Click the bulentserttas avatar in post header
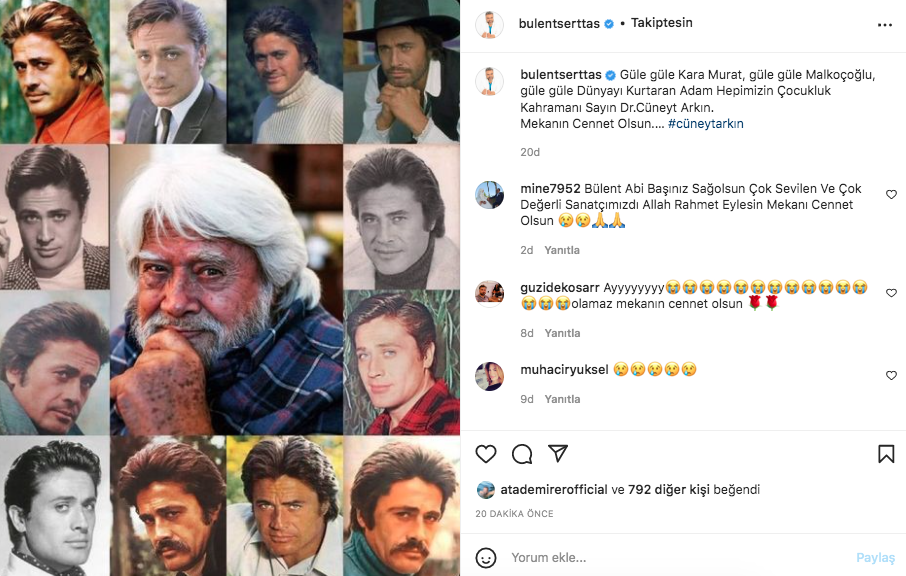The width and height of the screenshot is (906, 576). 489,25
